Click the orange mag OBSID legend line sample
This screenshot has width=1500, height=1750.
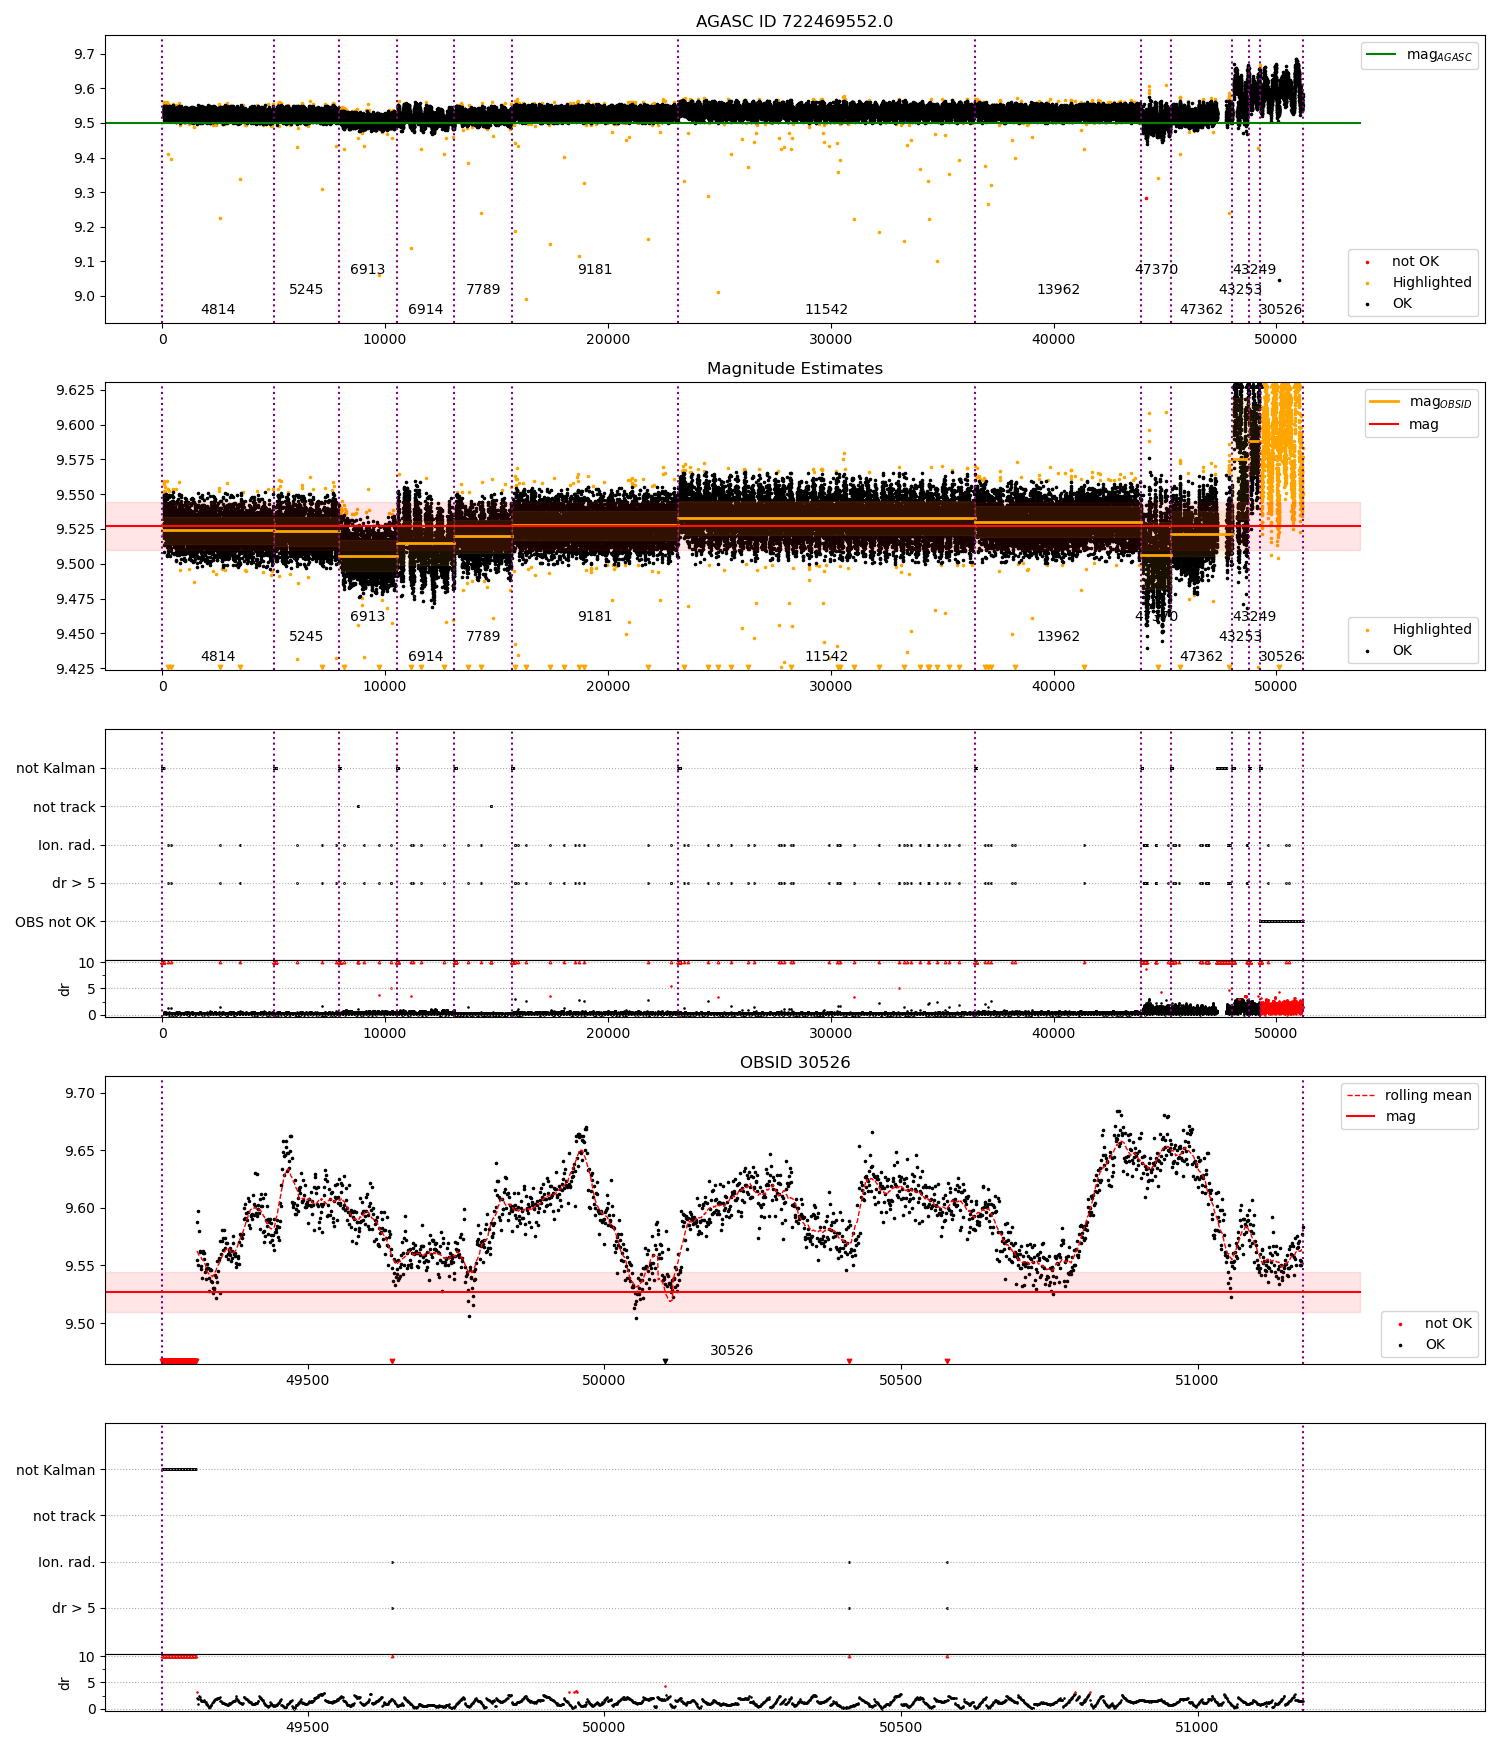1384,401
